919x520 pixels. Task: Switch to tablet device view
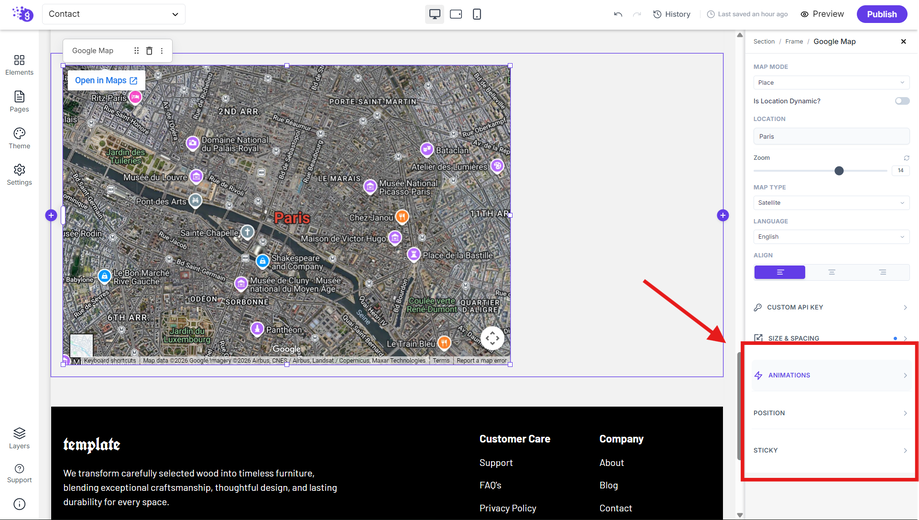[456, 14]
